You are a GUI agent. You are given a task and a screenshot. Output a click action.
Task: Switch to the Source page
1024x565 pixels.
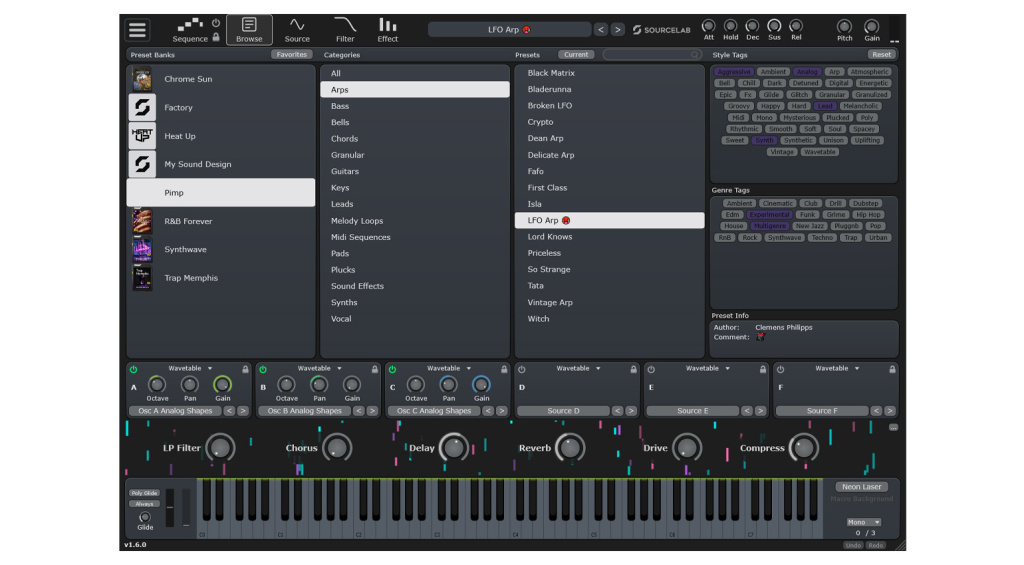[297, 30]
